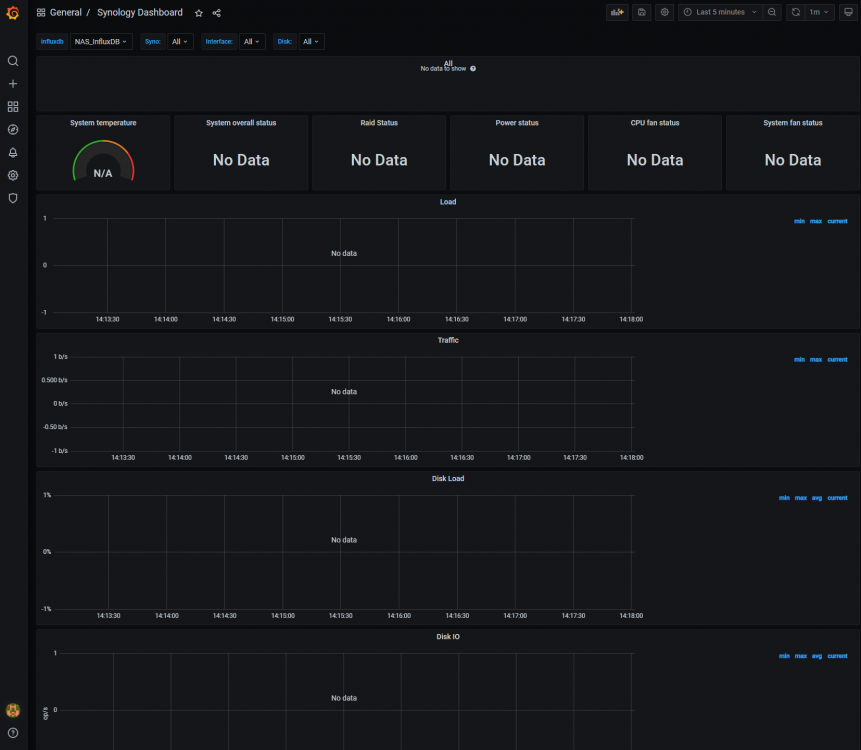Expand the NAS_InfluxDB datasource dropdown
This screenshot has width=861, height=750.
pyautogui.click(x=101, y=42)
